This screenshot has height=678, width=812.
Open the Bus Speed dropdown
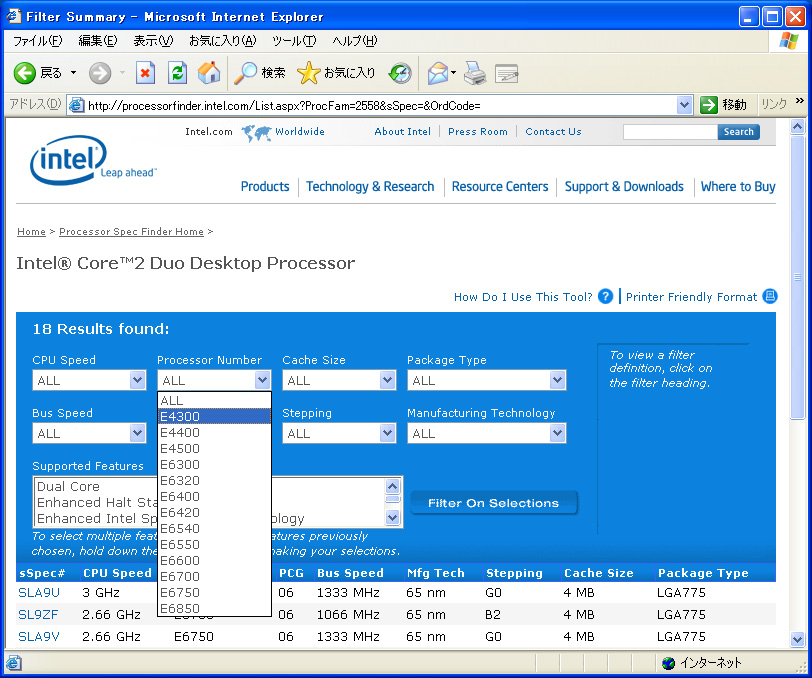coord(89,433)
